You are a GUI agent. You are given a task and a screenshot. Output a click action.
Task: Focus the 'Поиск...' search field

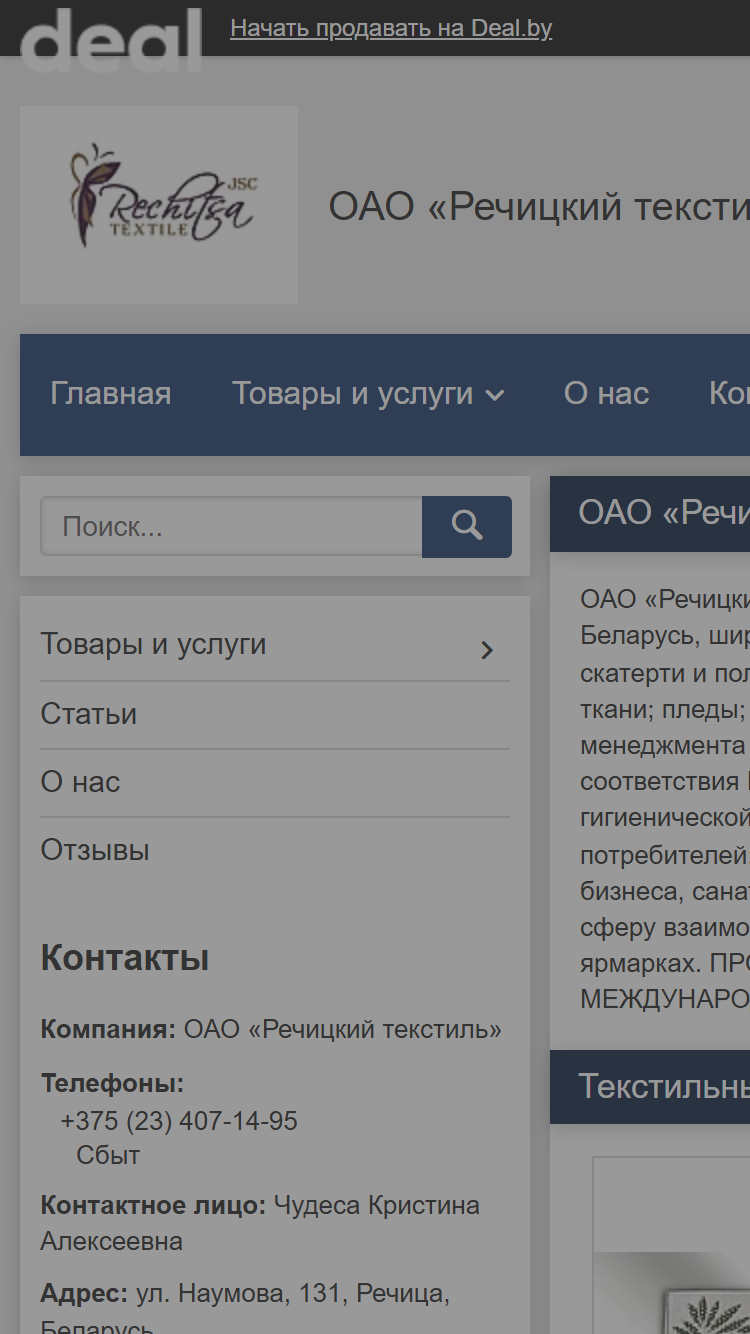[231, 526]
